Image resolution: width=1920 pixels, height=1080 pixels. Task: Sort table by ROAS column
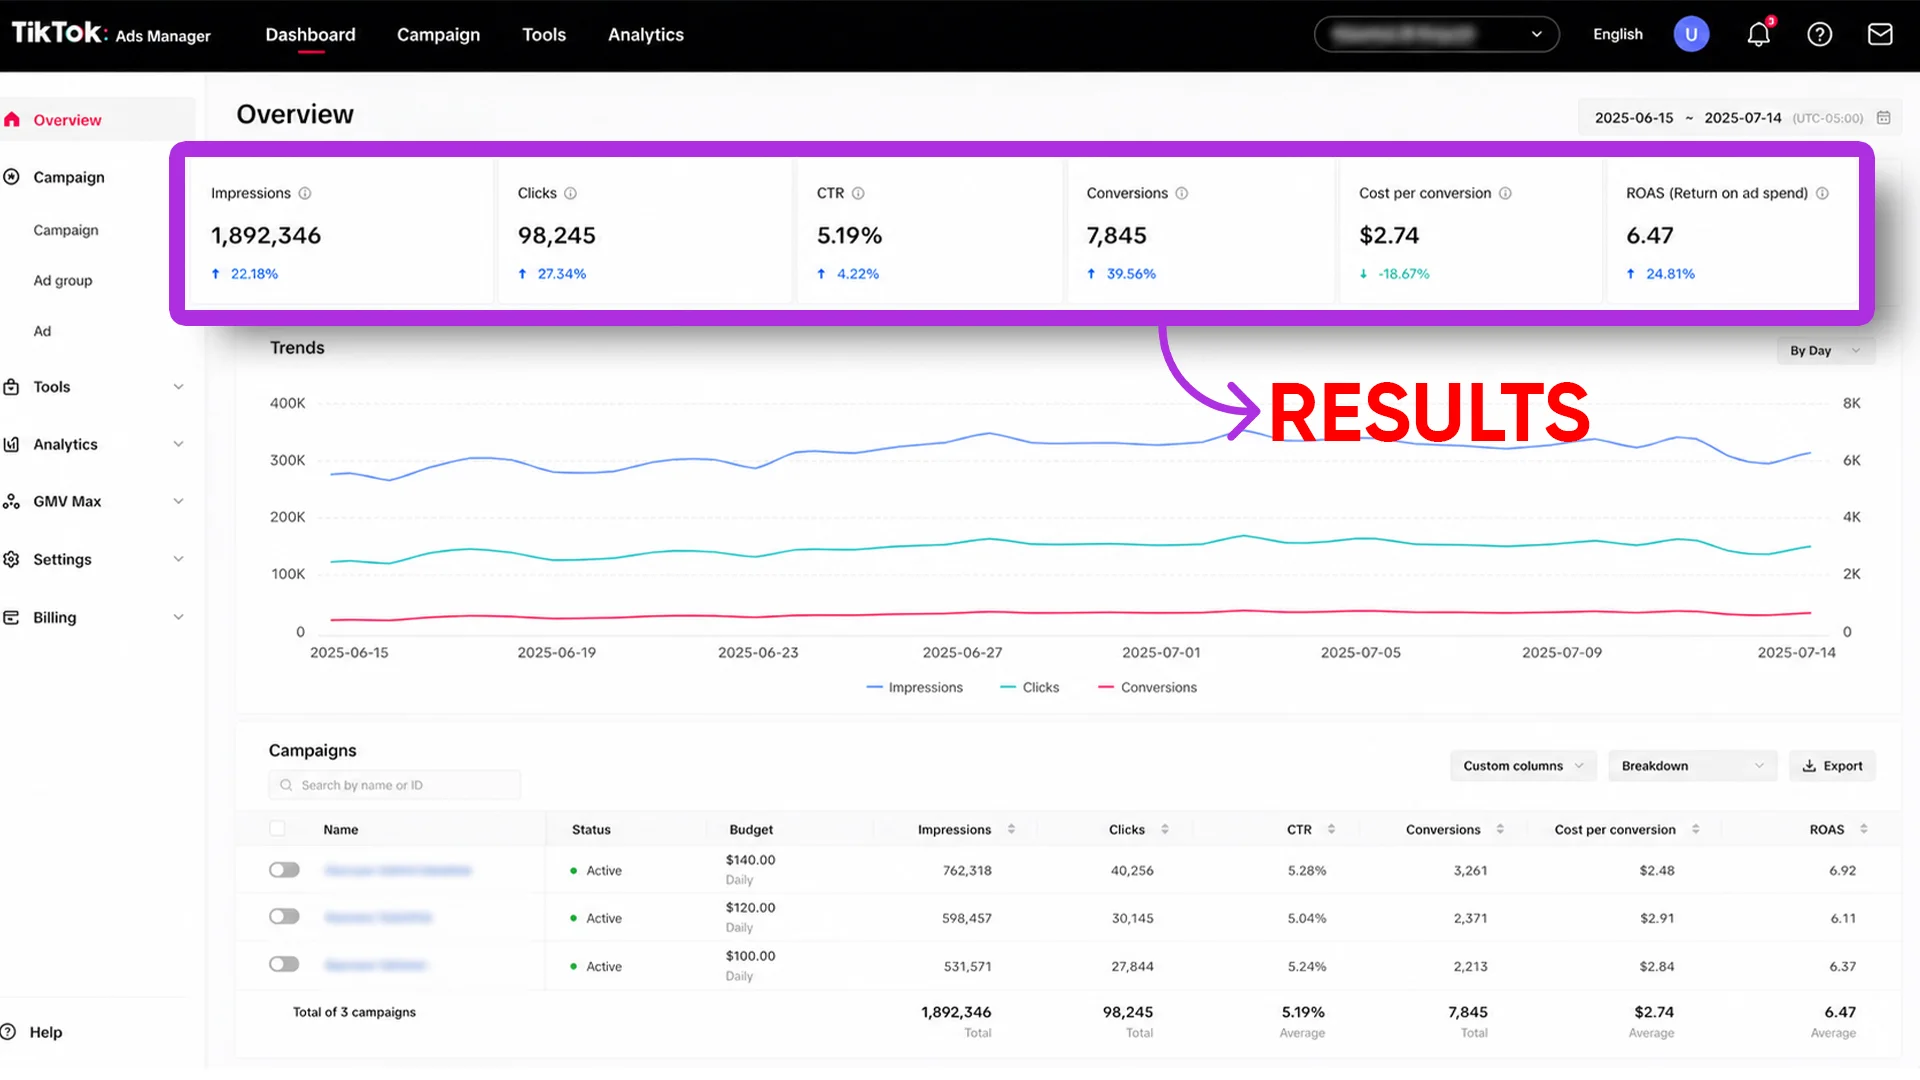(1864, 829)
